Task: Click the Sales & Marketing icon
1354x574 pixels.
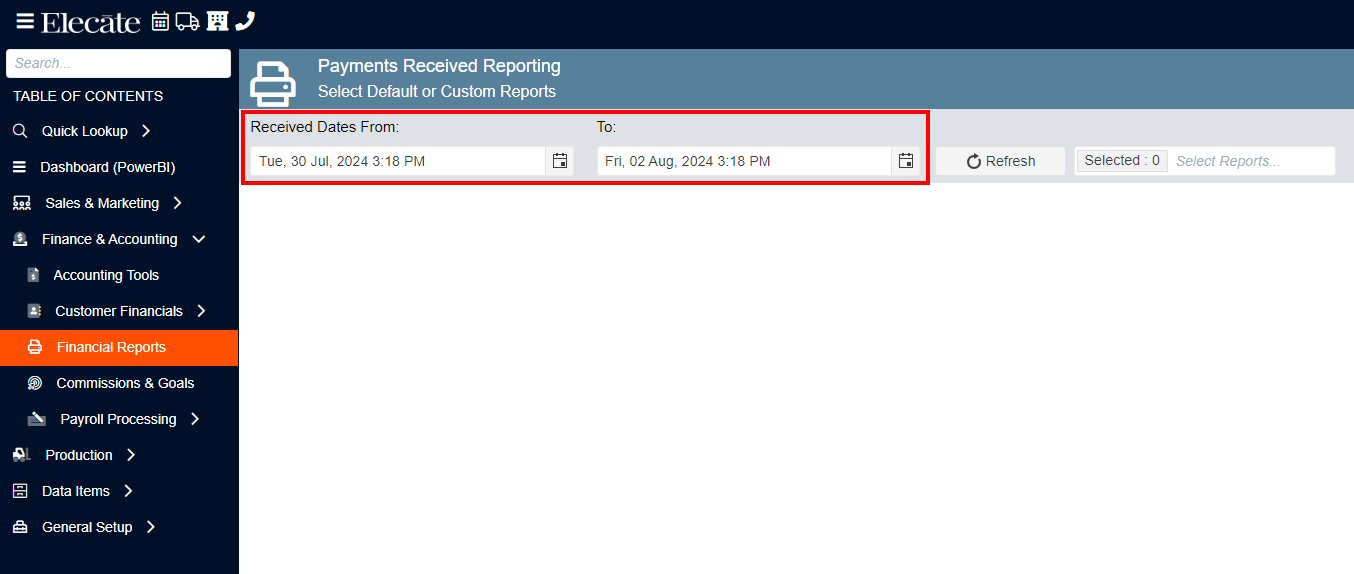Action: click(21, 203)
